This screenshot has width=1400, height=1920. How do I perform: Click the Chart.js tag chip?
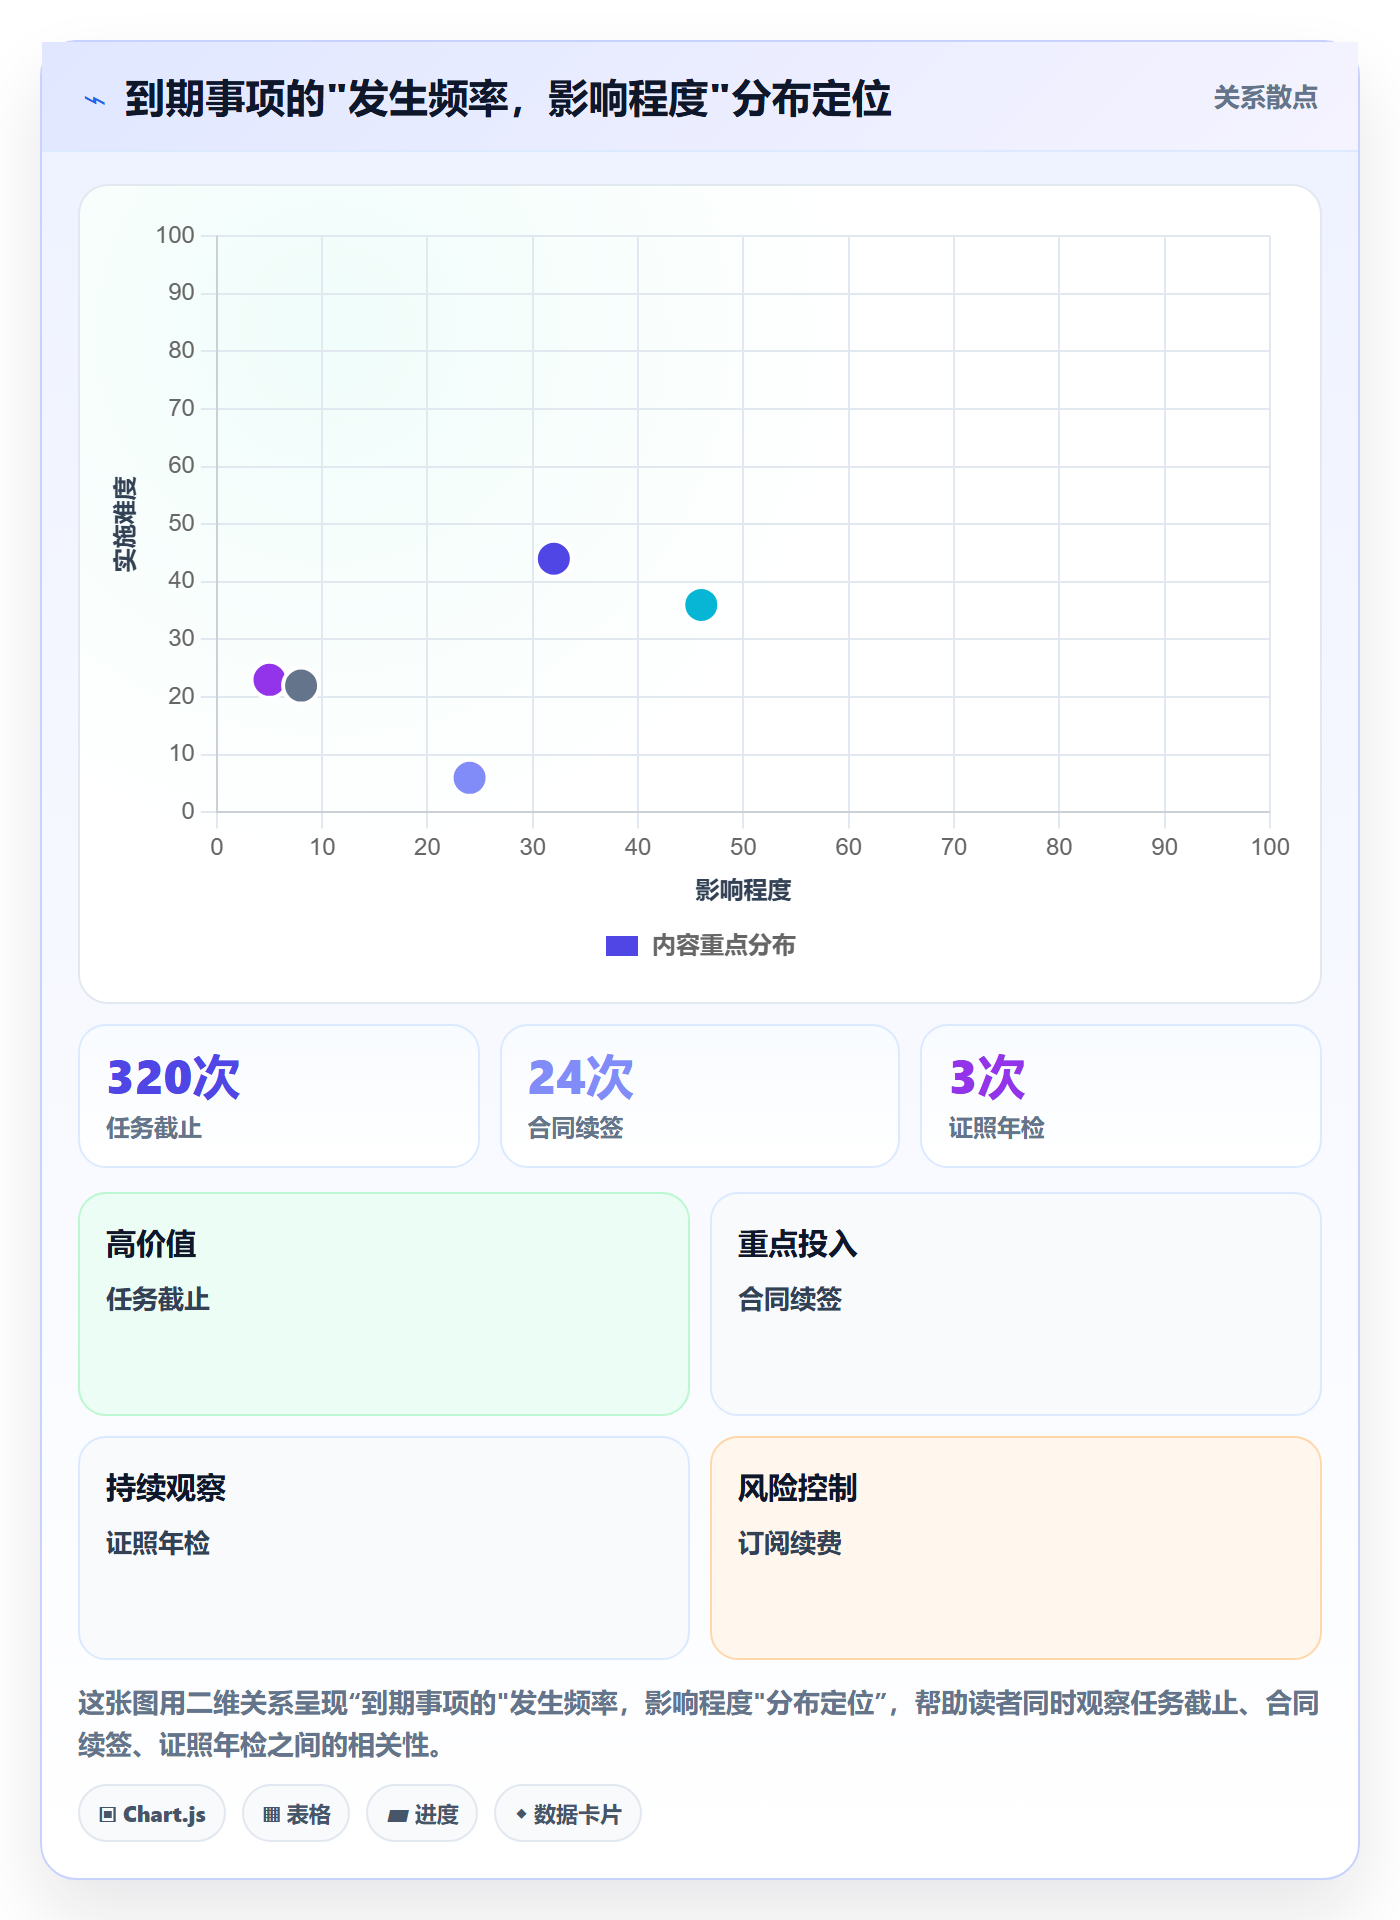coord(152,1813)
